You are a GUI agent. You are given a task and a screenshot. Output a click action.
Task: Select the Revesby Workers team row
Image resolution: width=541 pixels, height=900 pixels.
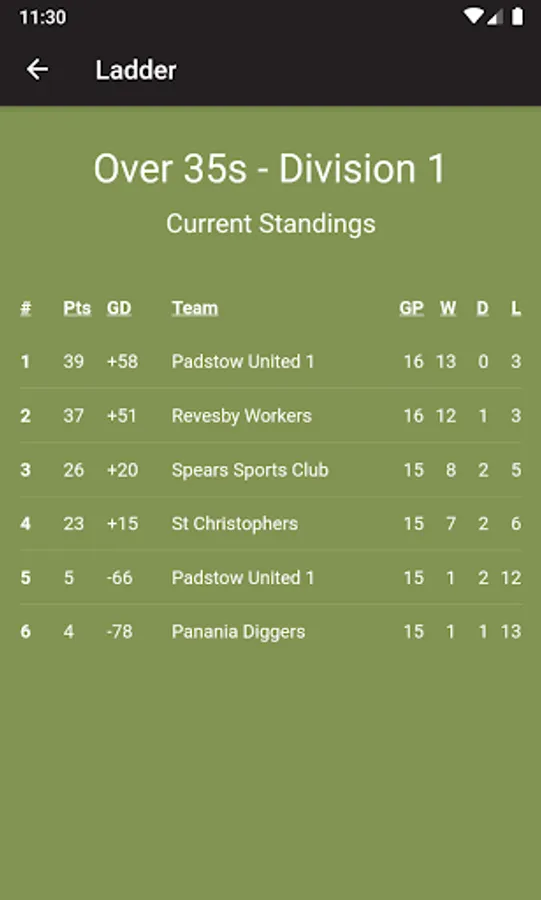coord(271,415)
